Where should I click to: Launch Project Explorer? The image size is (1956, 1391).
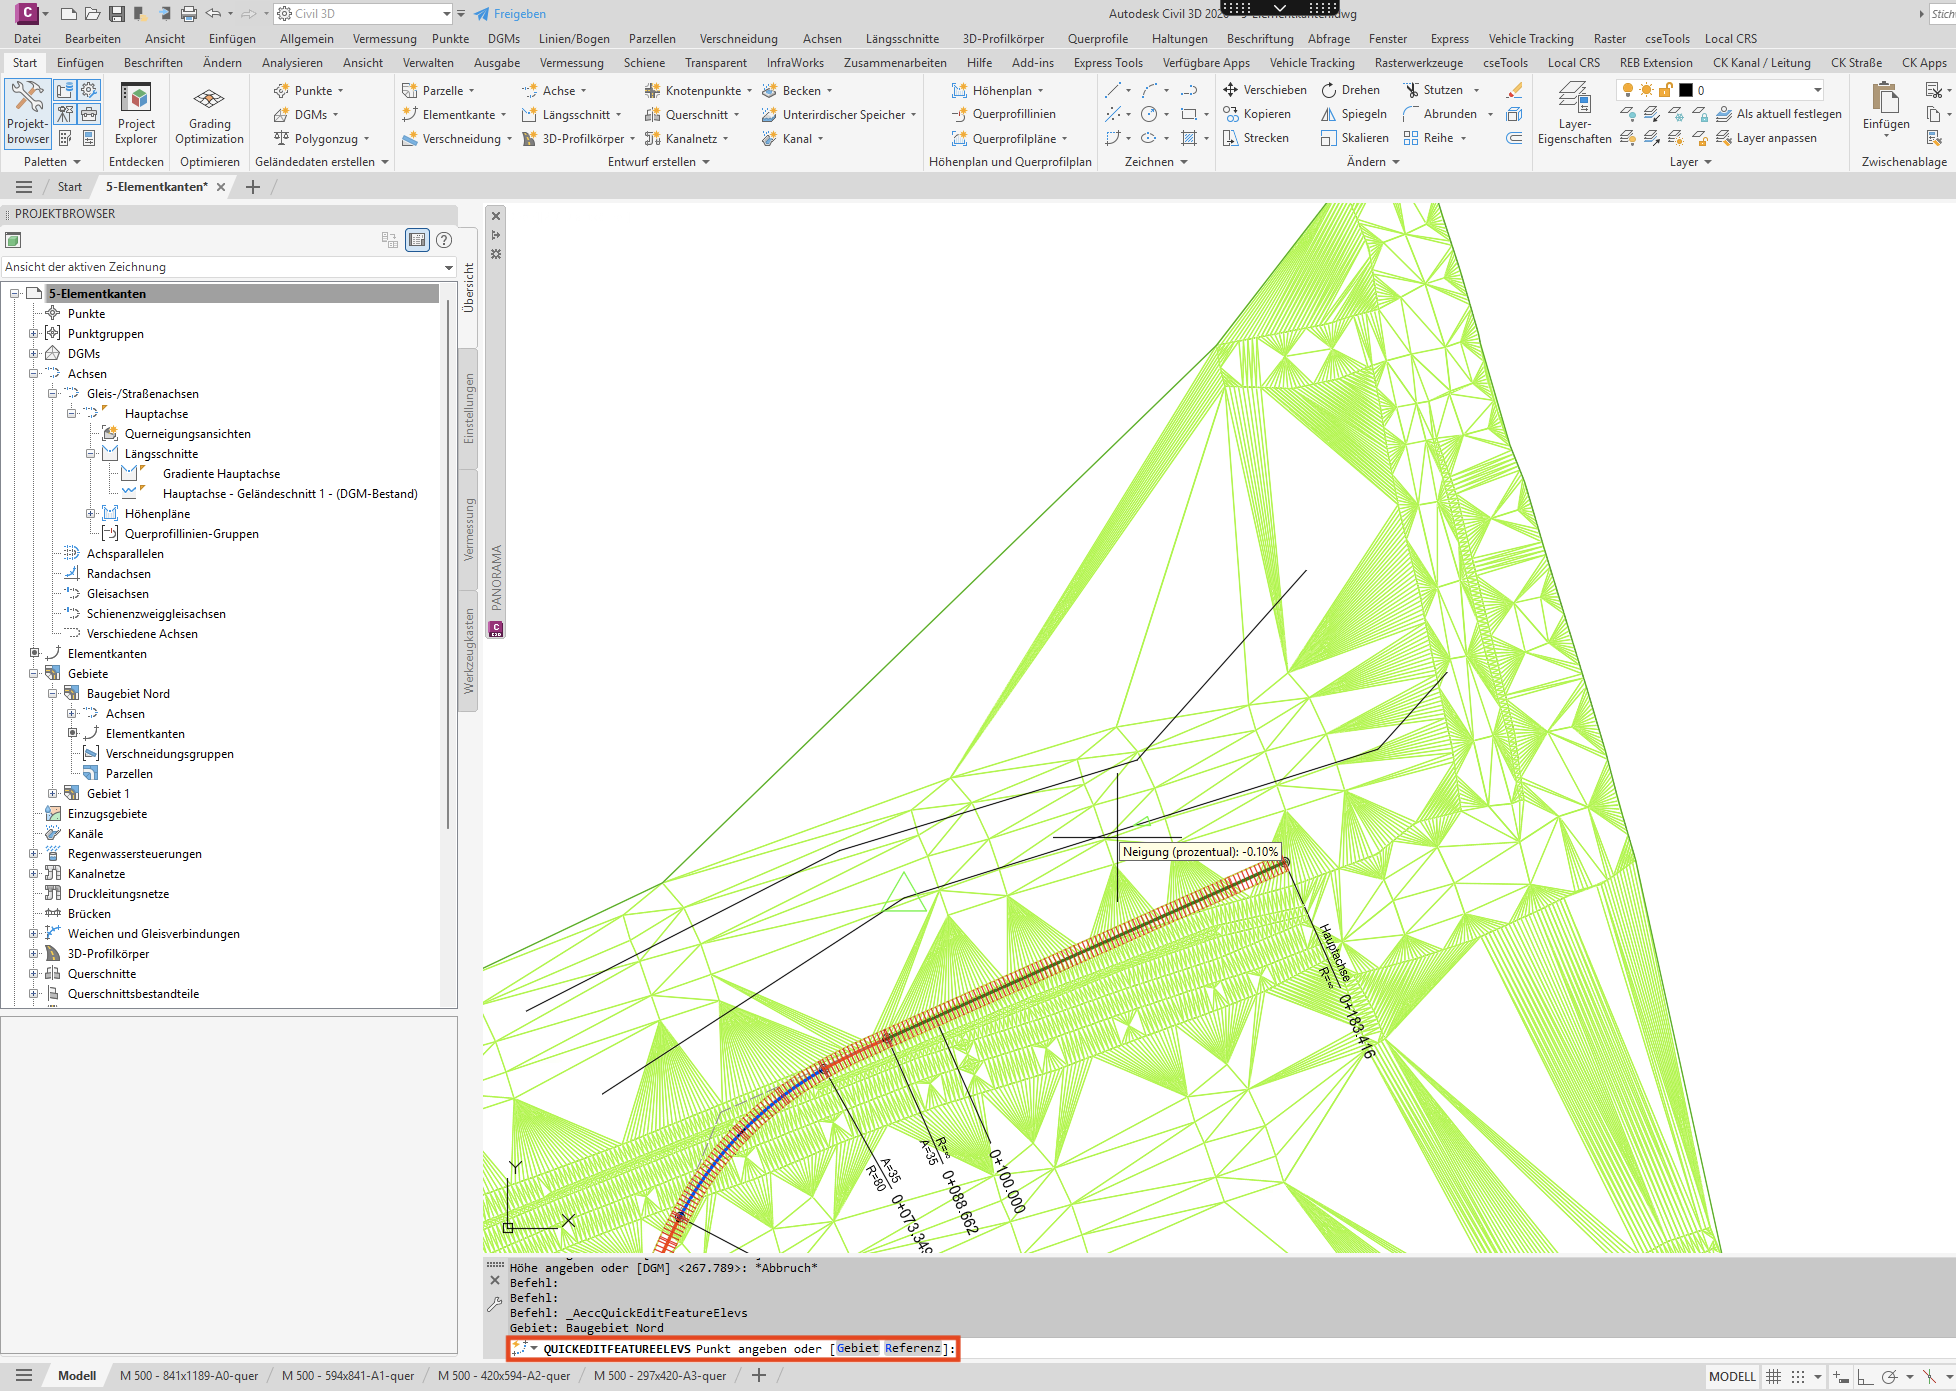coord(136,113)
